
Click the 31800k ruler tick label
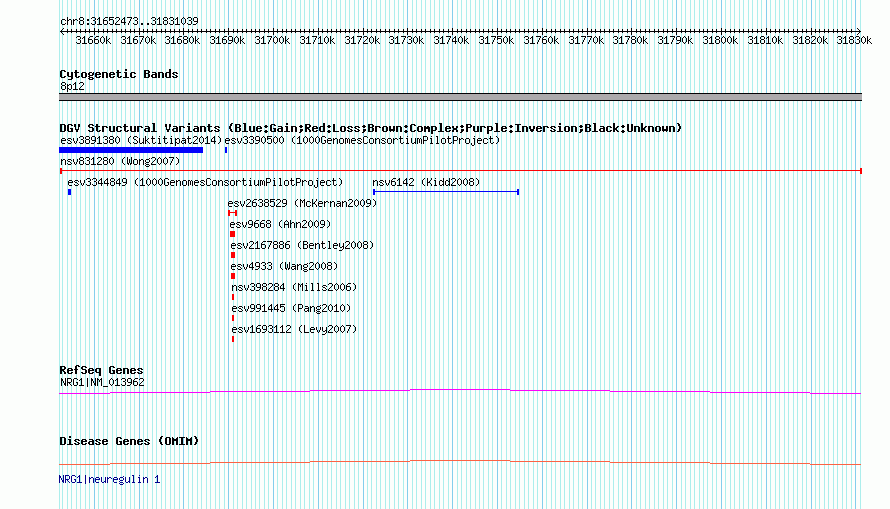click(x=720, y=41)
